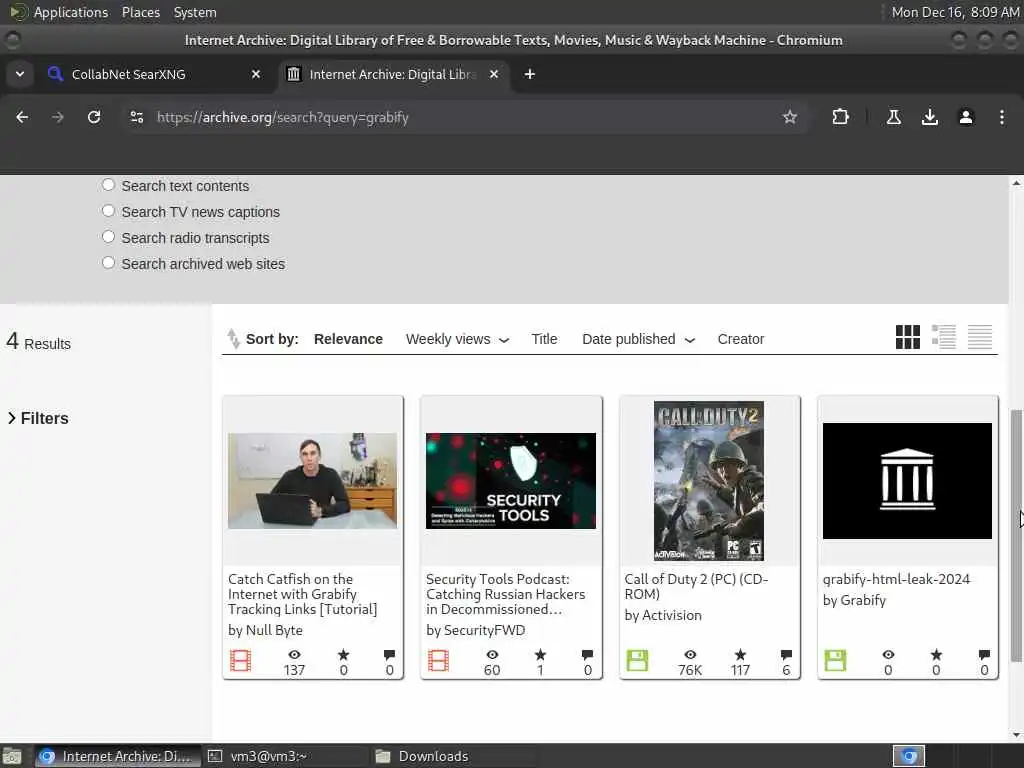Open site information icon in address bar
The image size is (1024, 768).
point(136,117)
